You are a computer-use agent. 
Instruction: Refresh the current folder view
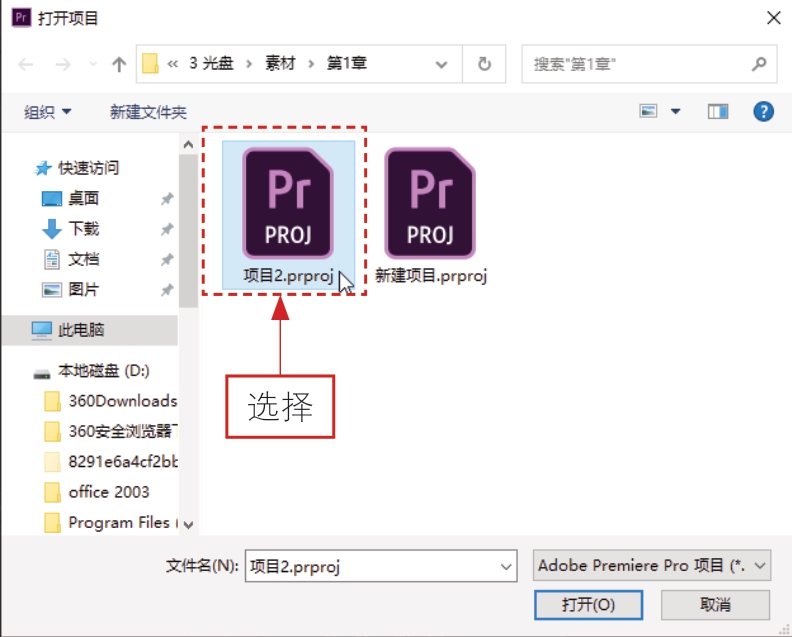[x=484, y=64]
